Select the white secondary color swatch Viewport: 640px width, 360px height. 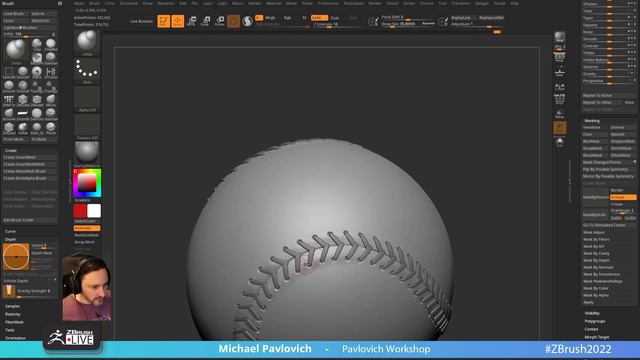pyautogui.click(x=94, y=211)
